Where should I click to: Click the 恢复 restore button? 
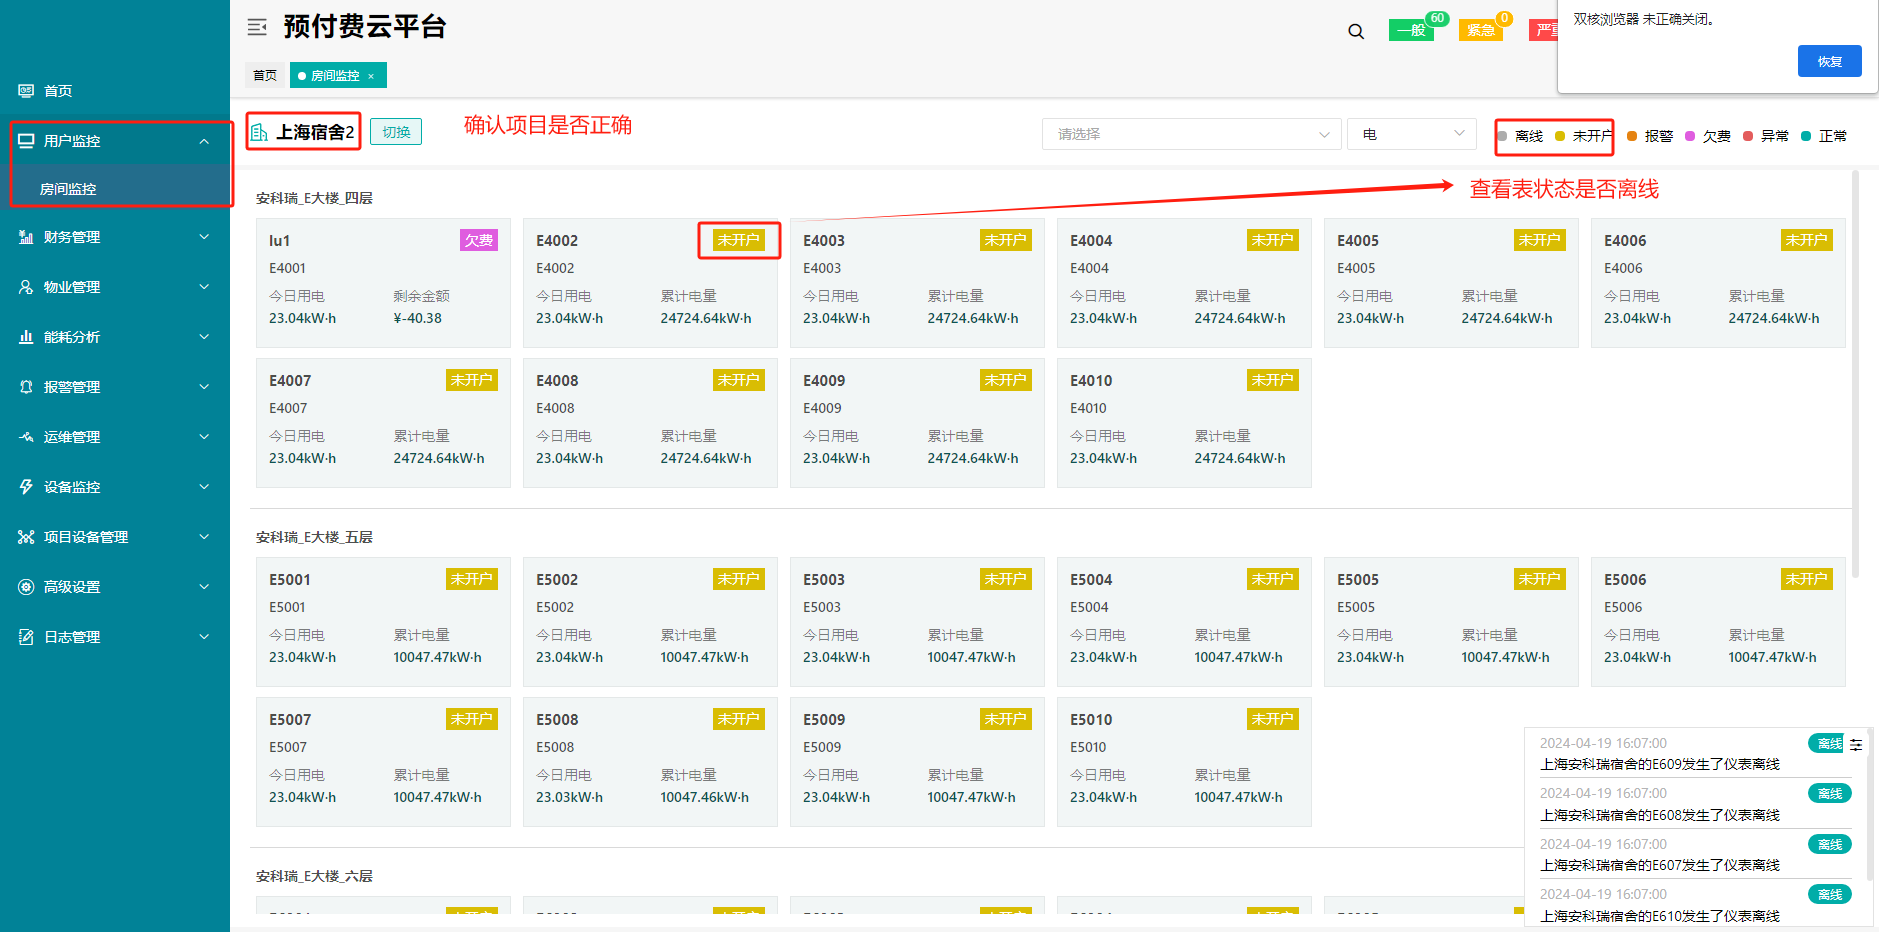(x=1829, y=61)
